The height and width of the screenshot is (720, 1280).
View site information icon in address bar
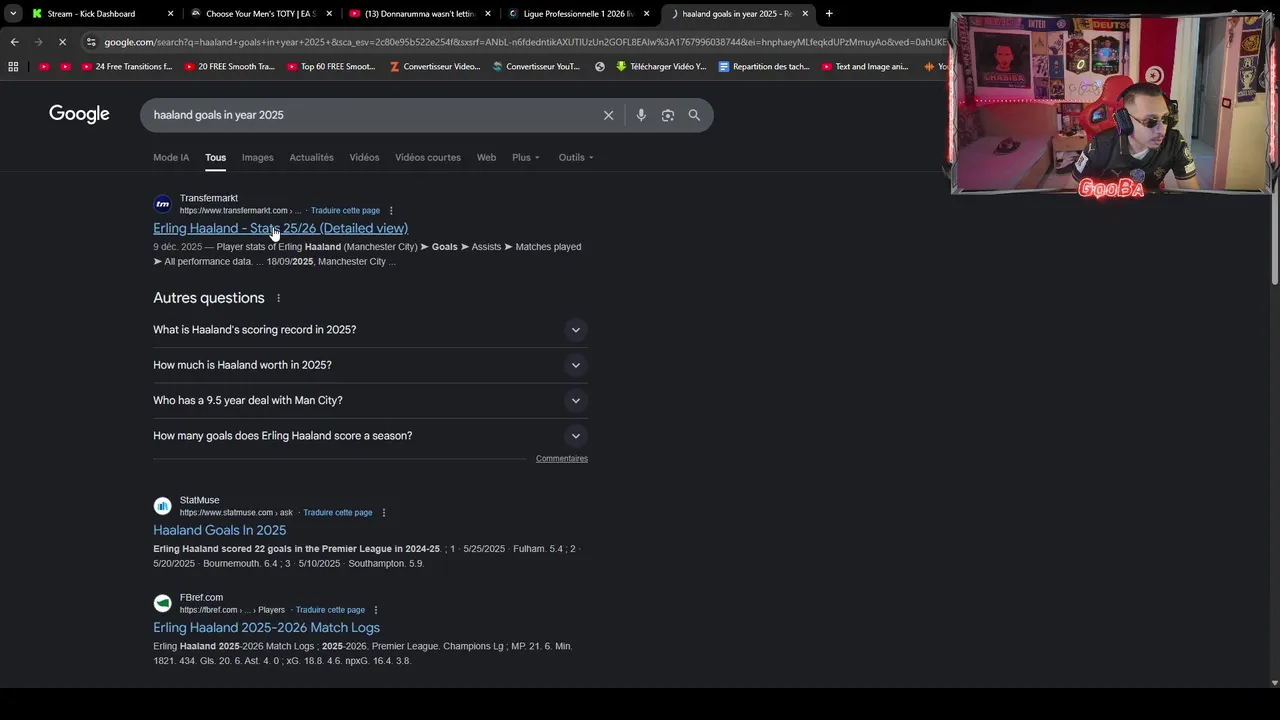(x=91, y=42)
